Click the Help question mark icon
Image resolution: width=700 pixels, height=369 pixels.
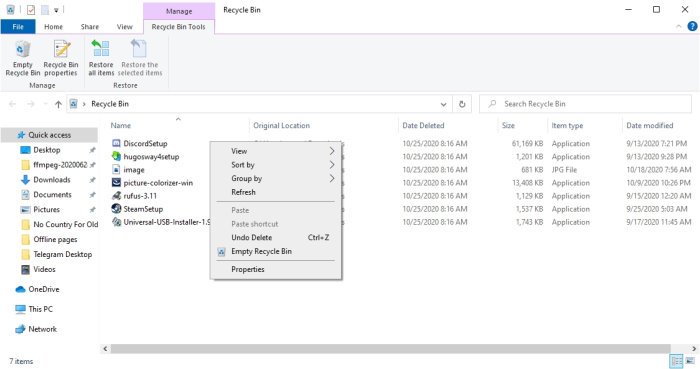[692, 26]
